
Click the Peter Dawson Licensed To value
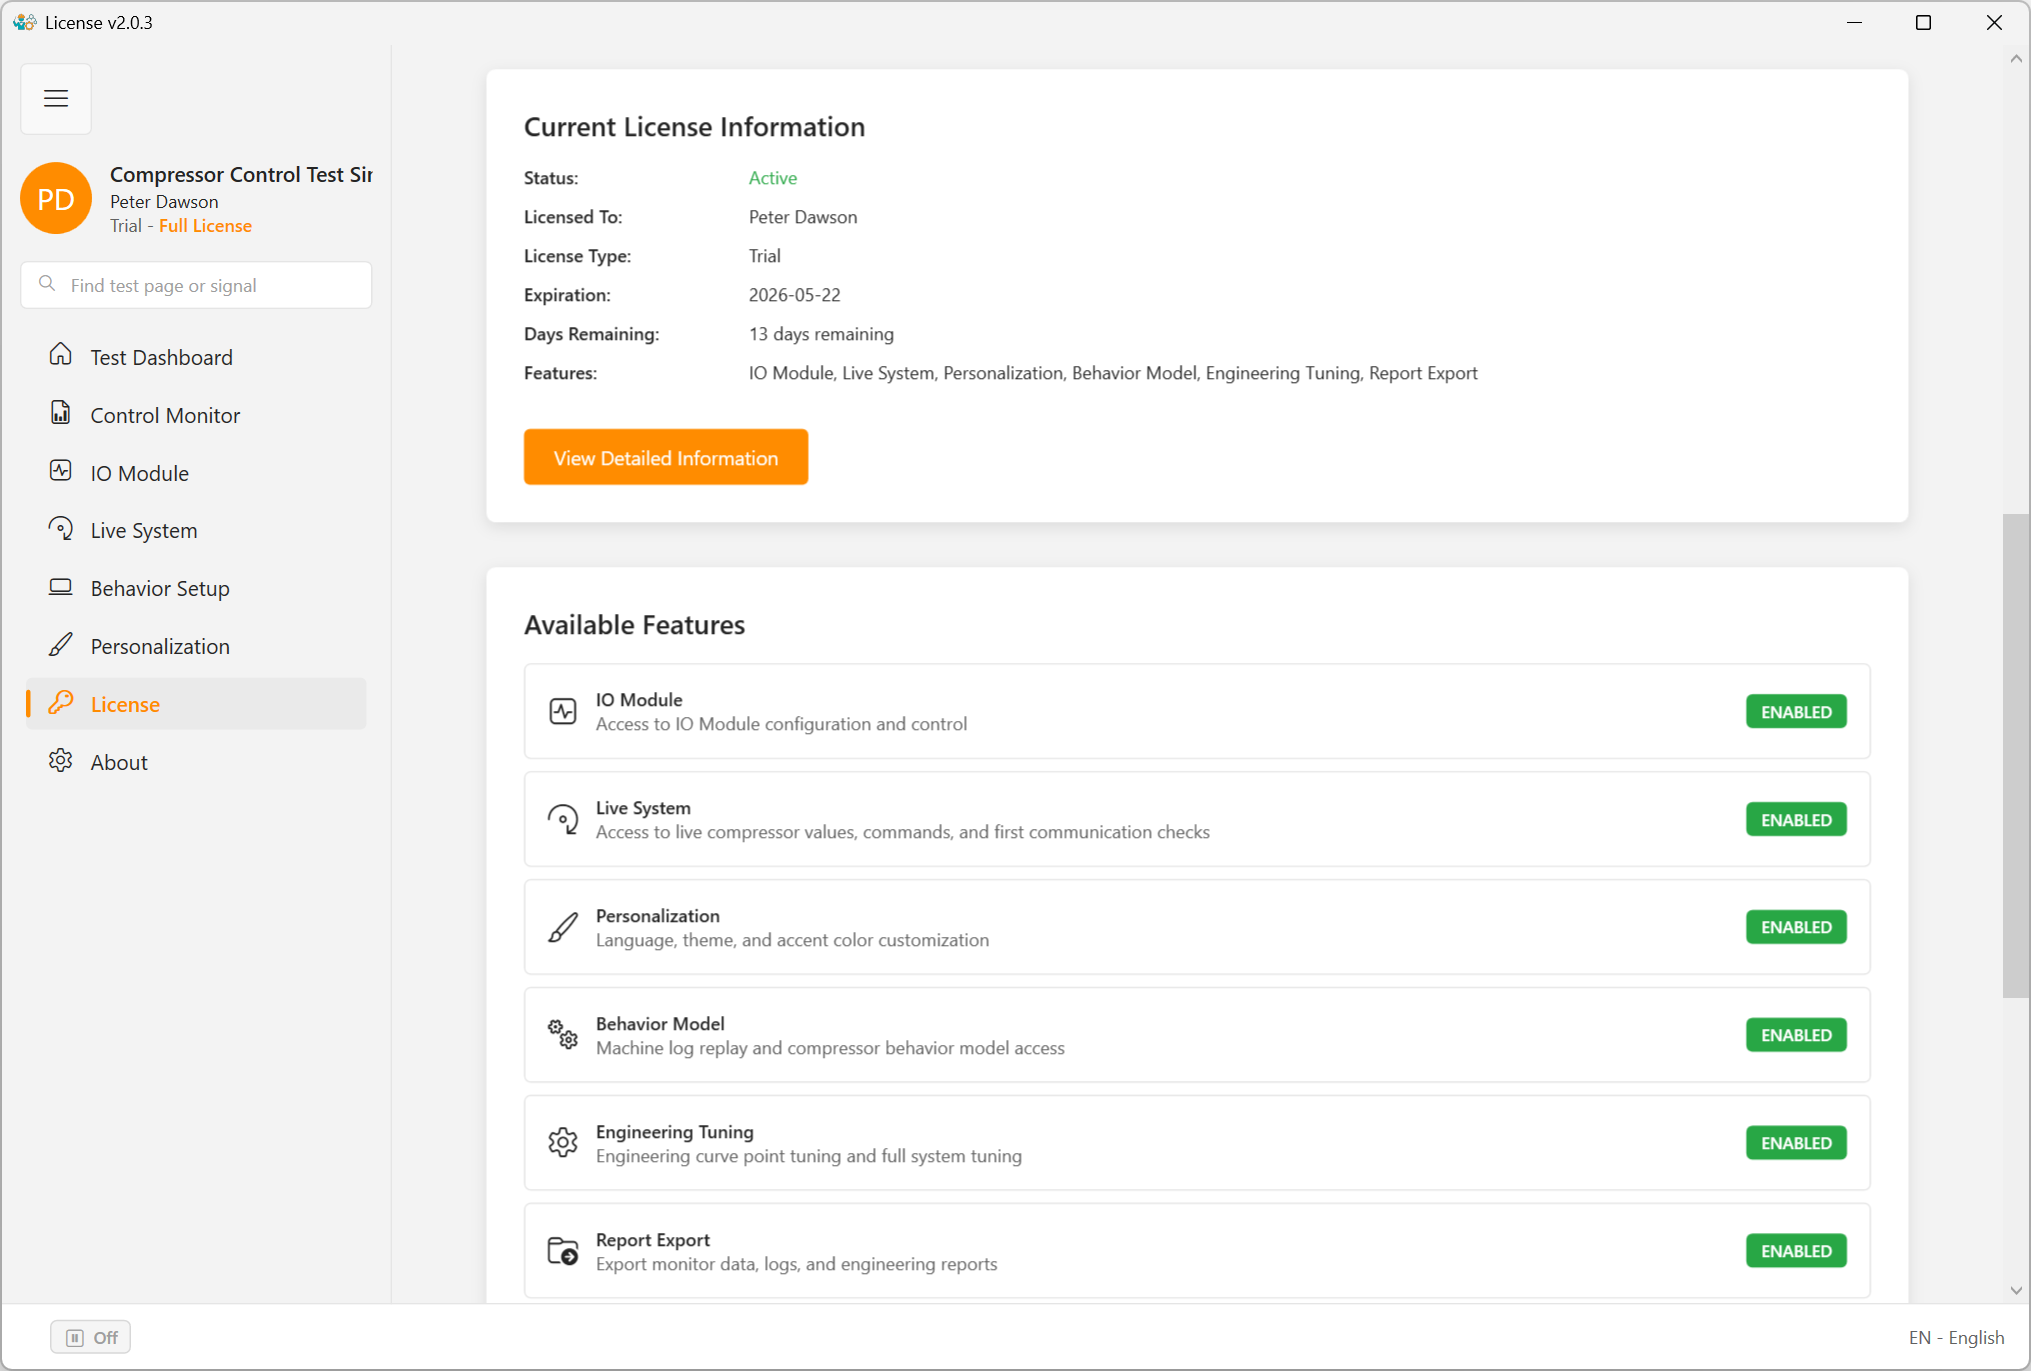coord(803,217)
